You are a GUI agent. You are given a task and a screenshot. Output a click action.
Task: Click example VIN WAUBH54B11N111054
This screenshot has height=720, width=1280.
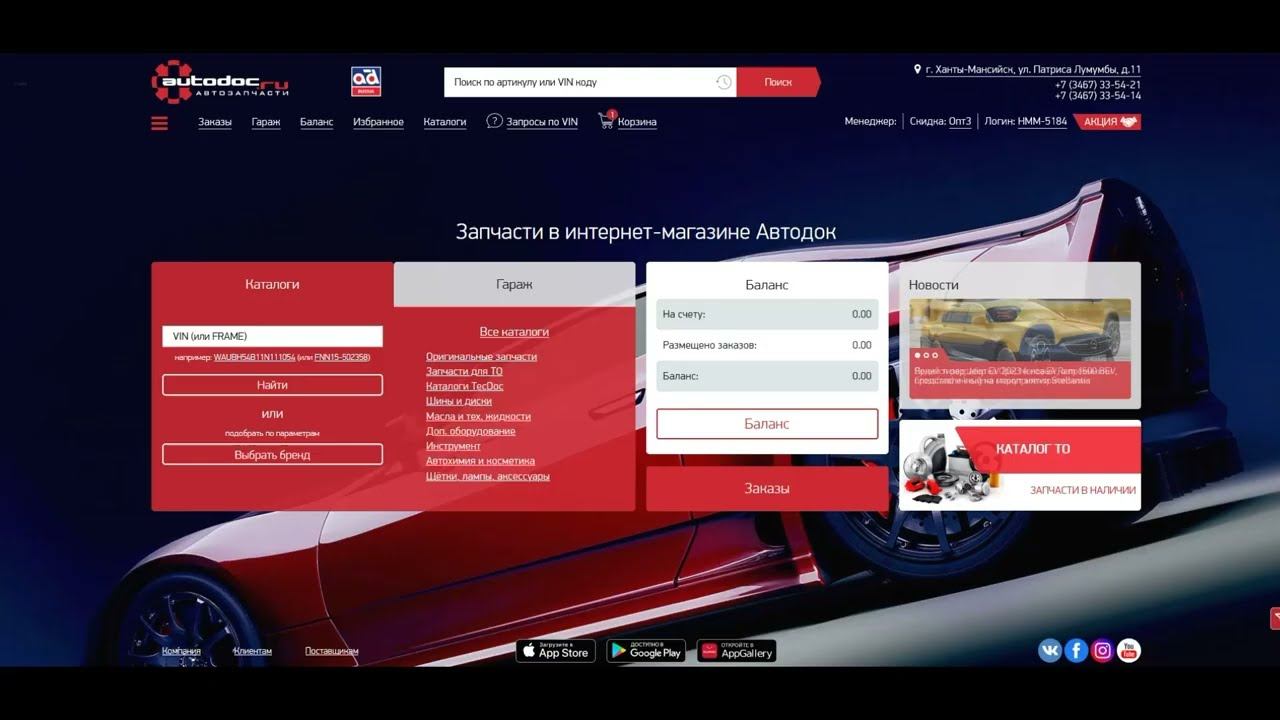point(254,358)
